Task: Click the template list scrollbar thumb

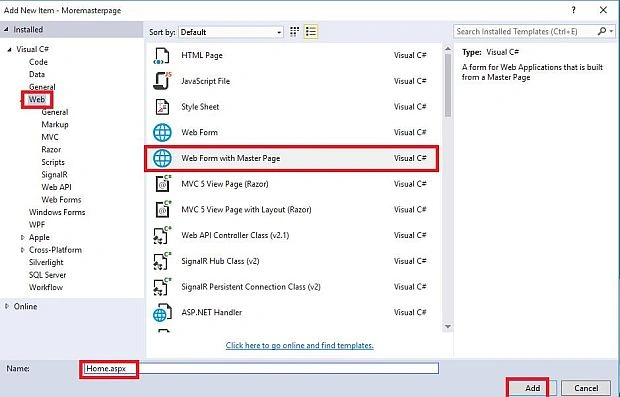Action: click(448, 85)
